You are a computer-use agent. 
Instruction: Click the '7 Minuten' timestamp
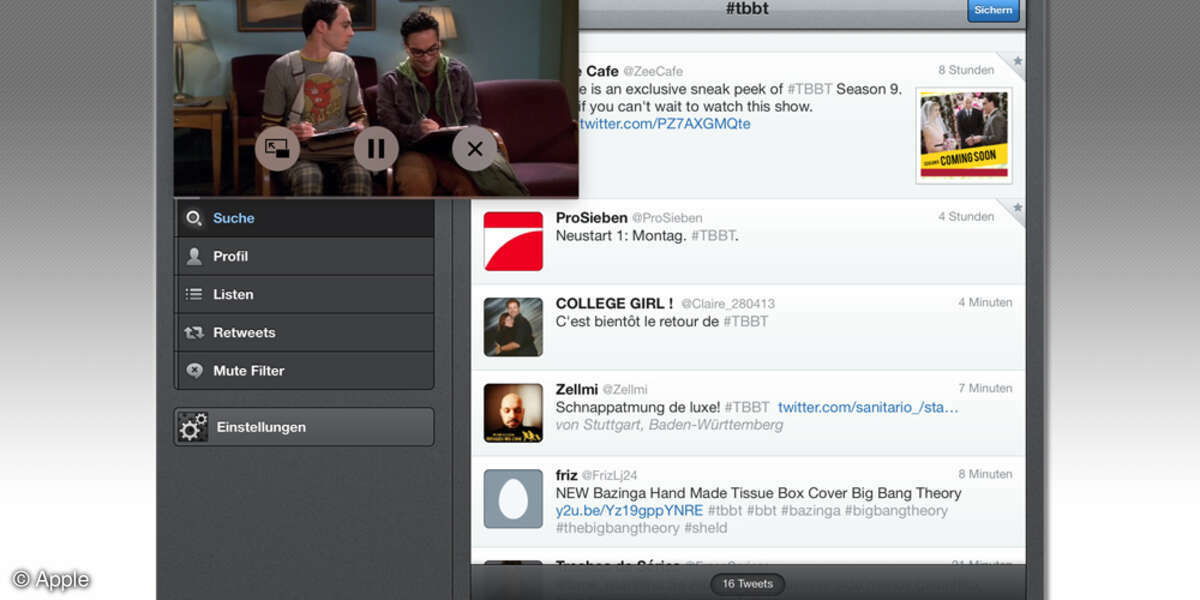click(x=985, y=388)
